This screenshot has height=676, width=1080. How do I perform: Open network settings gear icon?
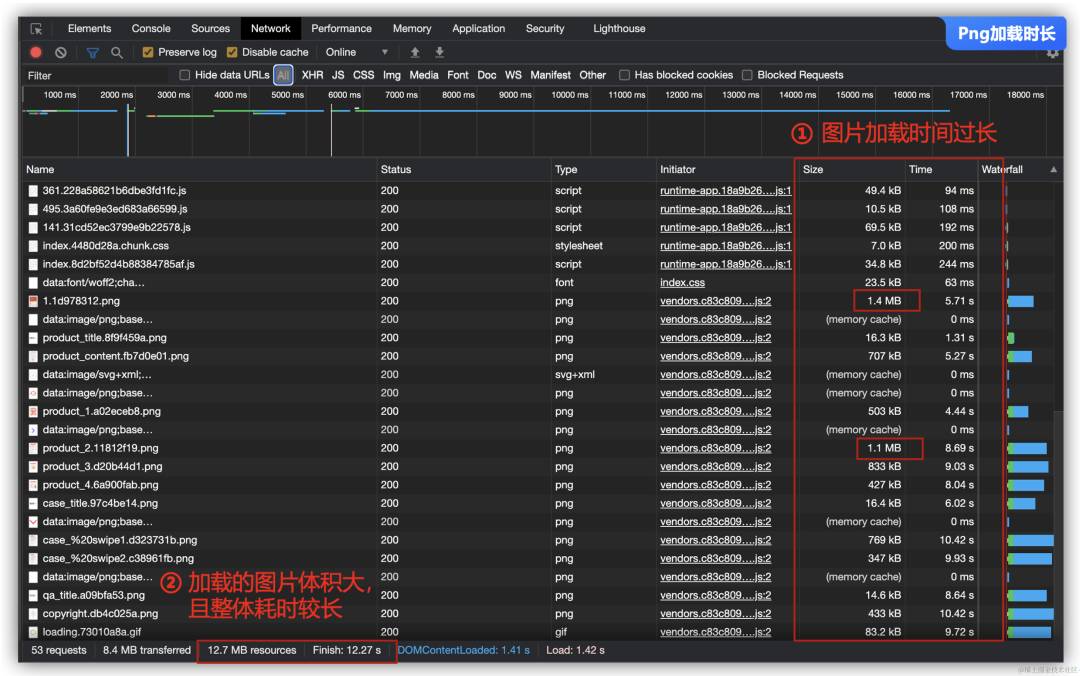(x=1052, y=53)
